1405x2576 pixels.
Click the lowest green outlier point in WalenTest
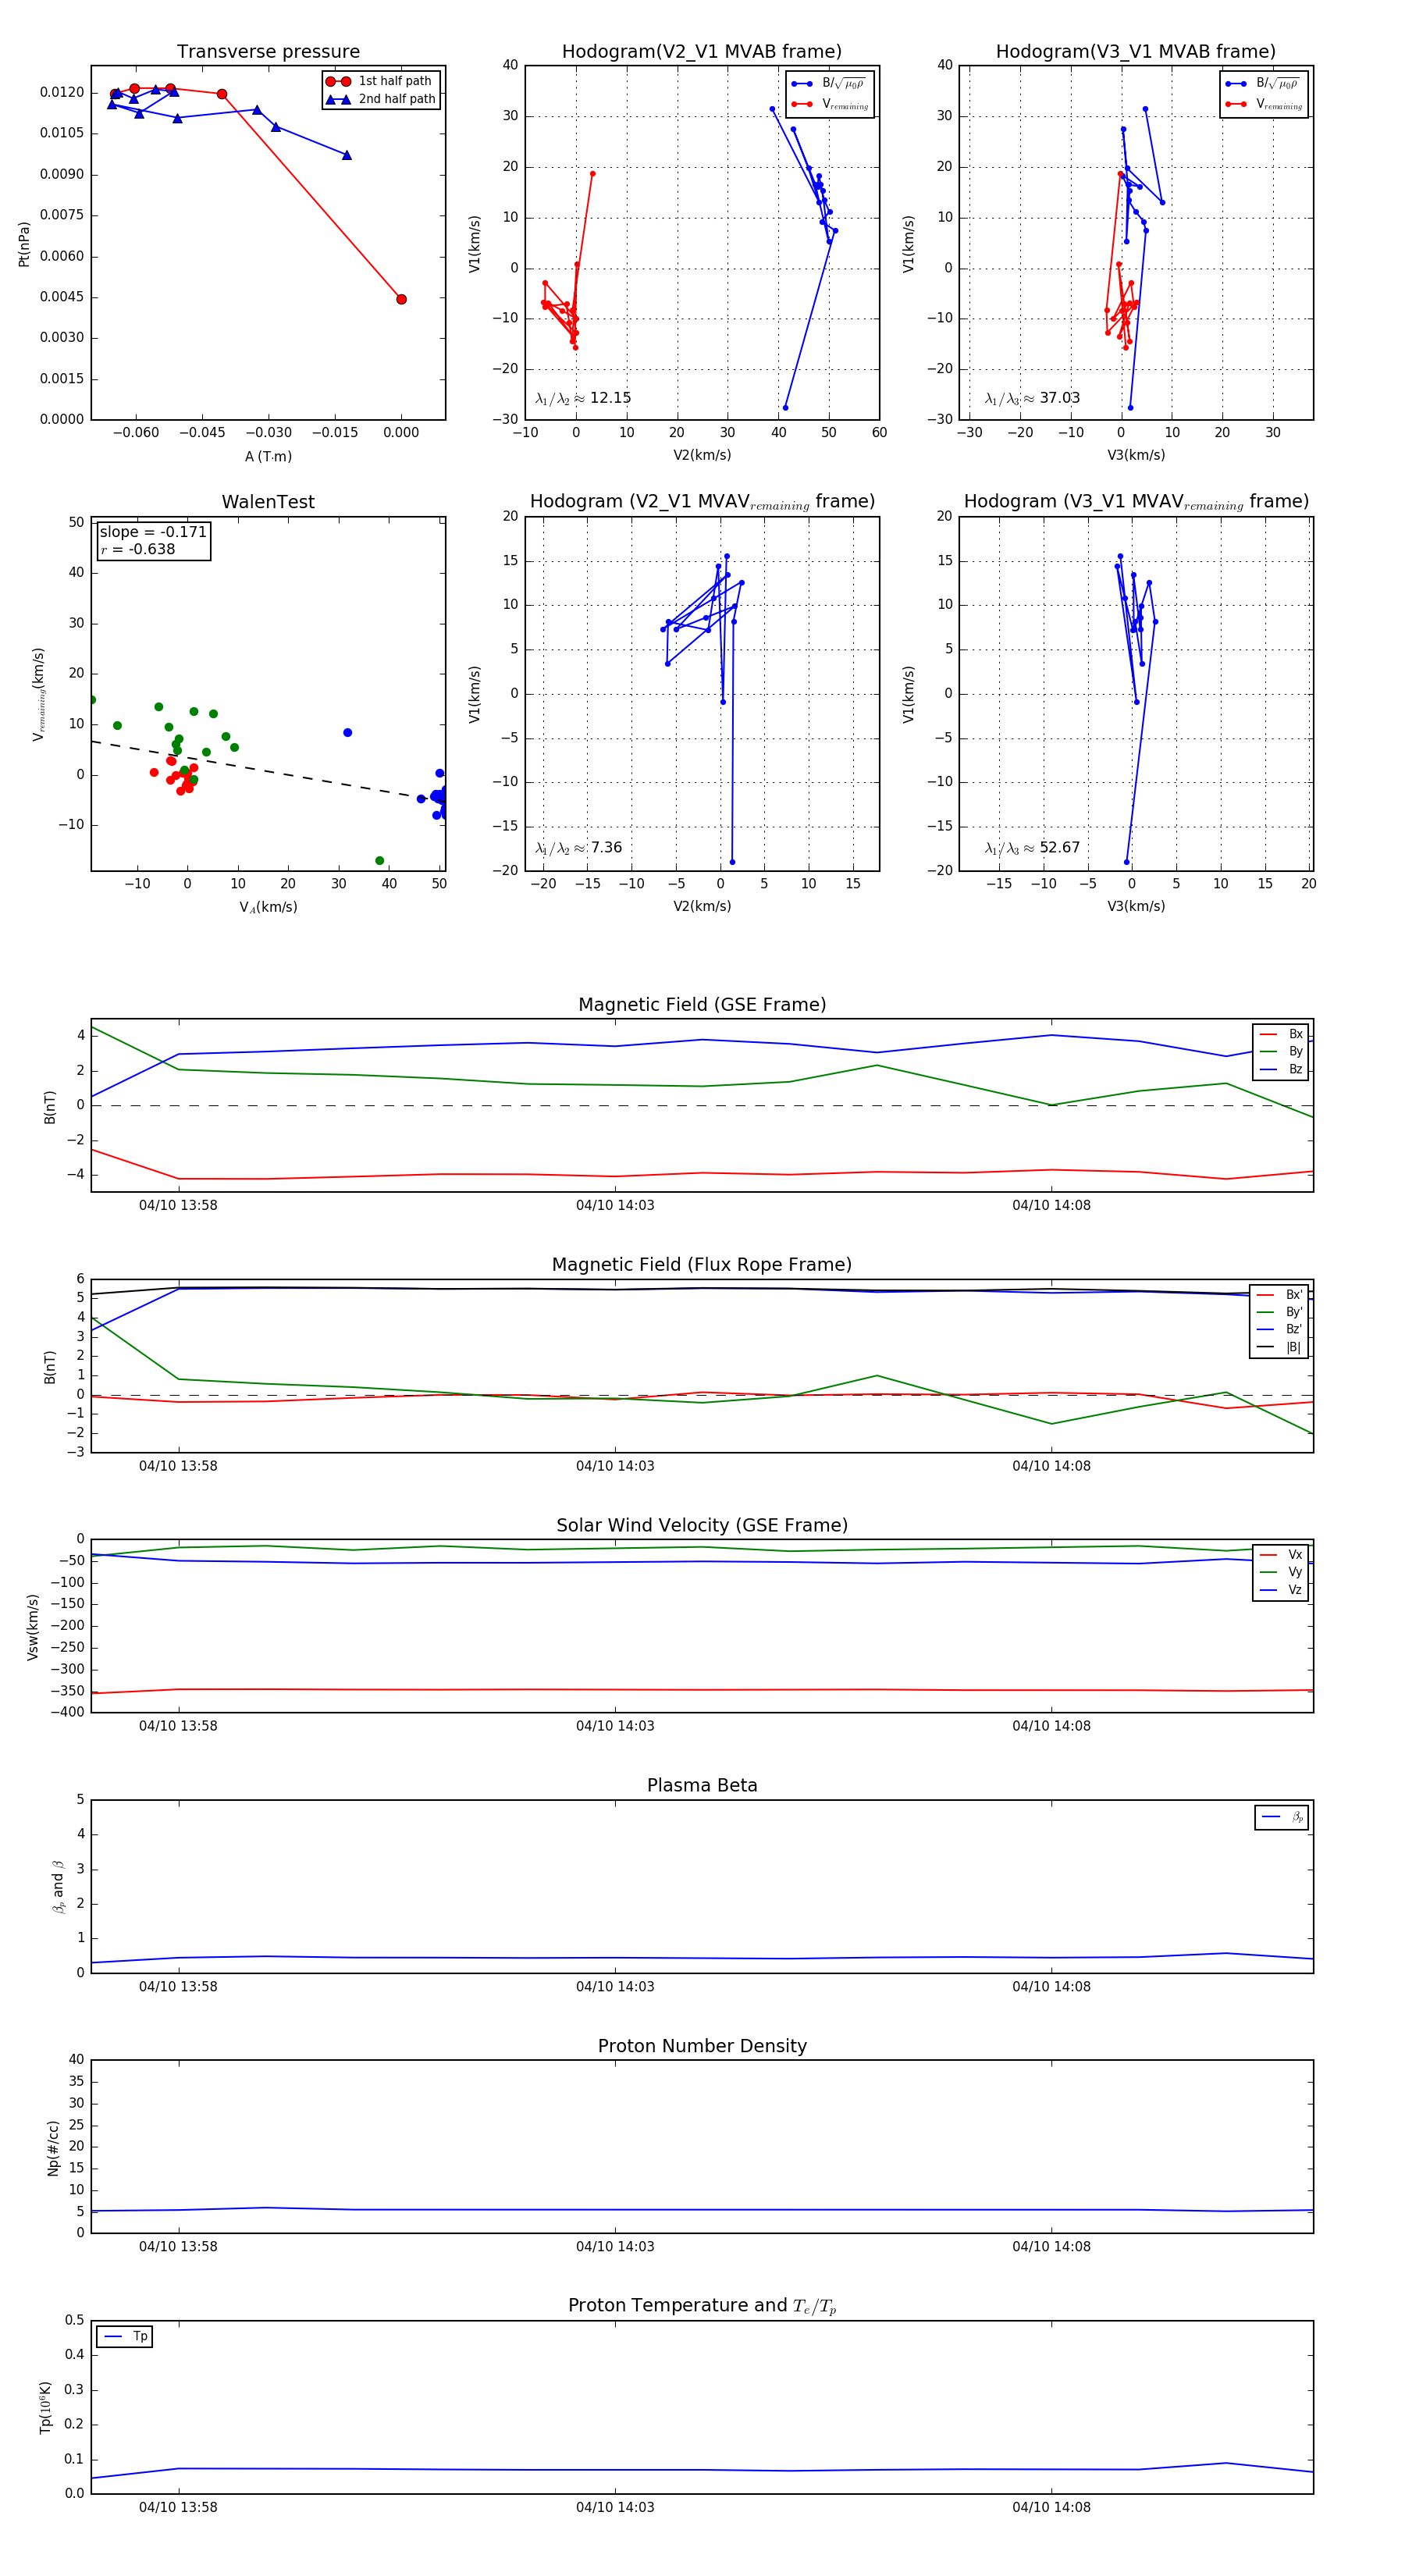379,861
